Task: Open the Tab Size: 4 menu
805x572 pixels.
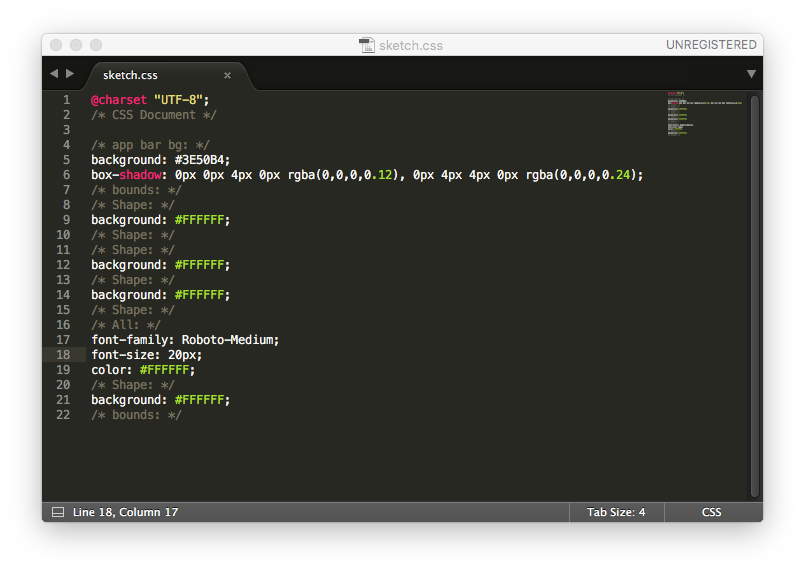Action: 616,512
